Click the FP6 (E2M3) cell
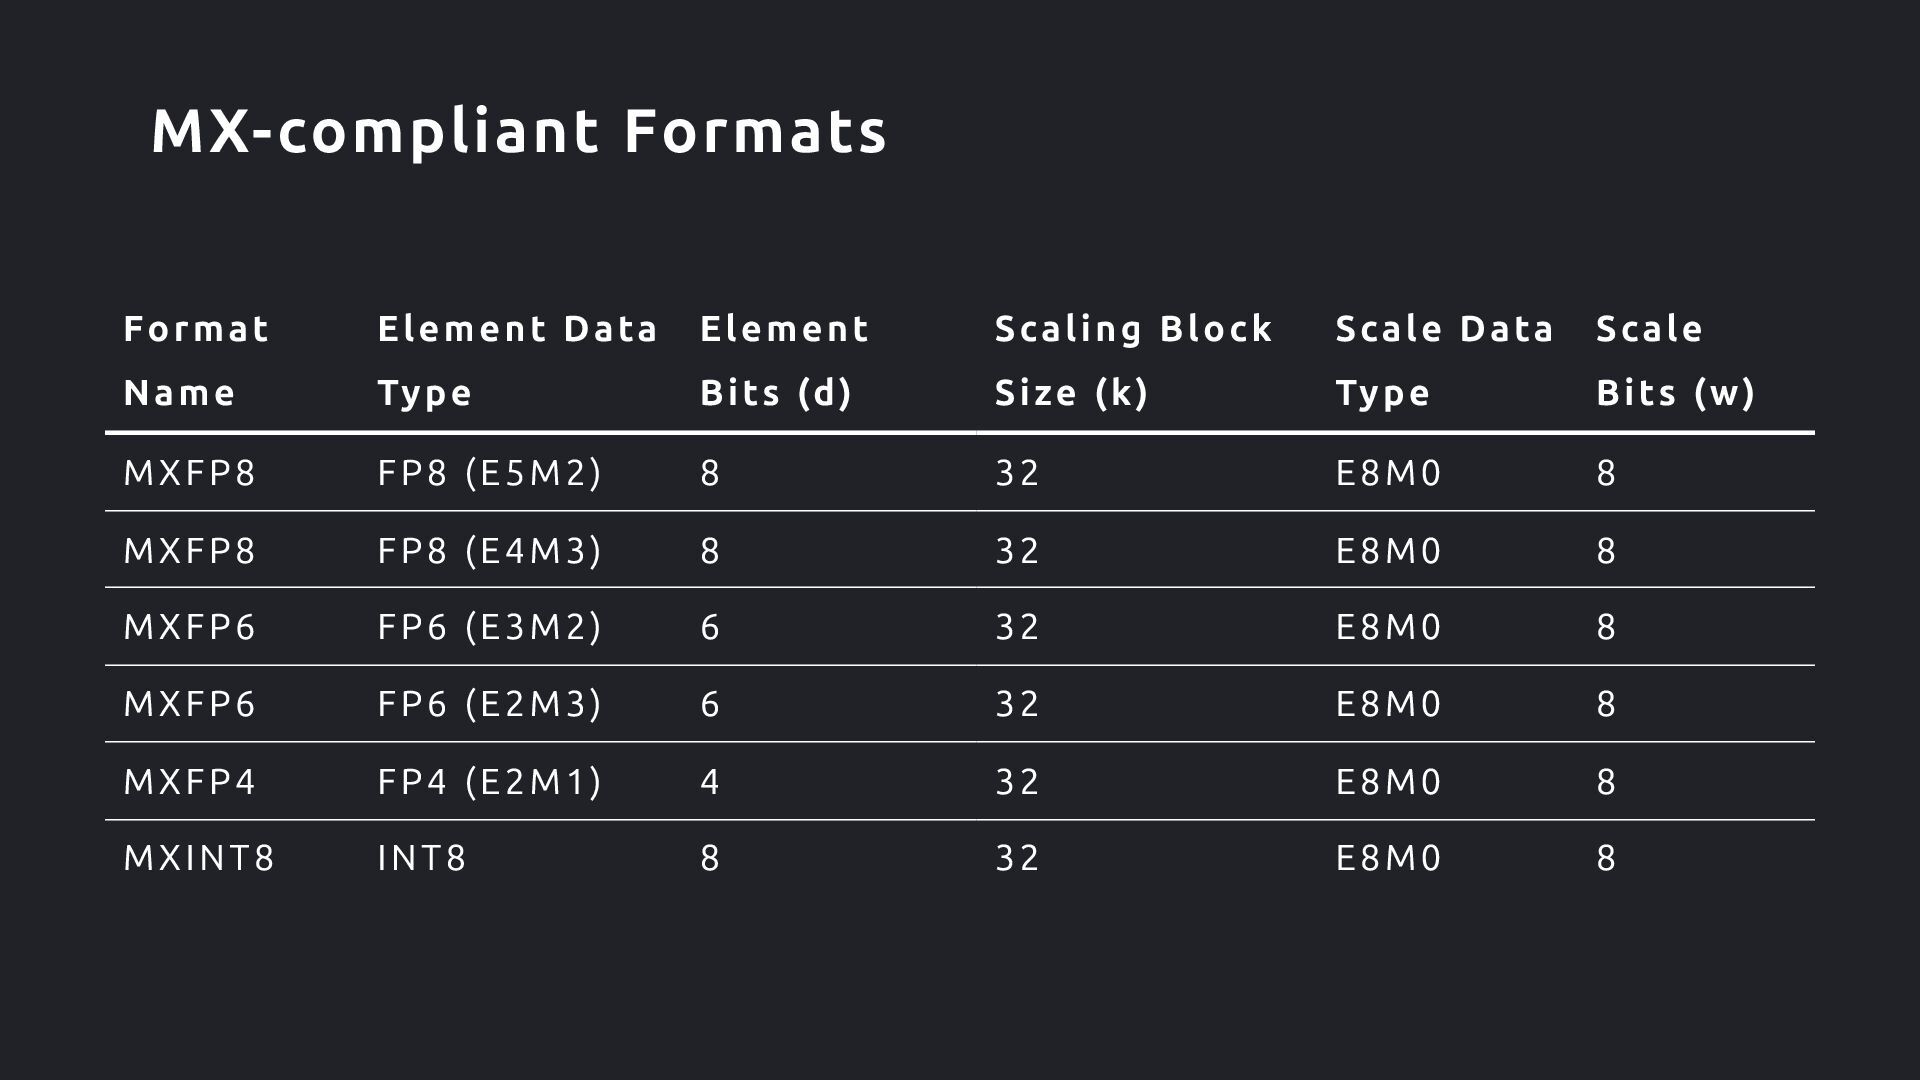This screenshot has height=1080, width=1920. pos(490,704)
